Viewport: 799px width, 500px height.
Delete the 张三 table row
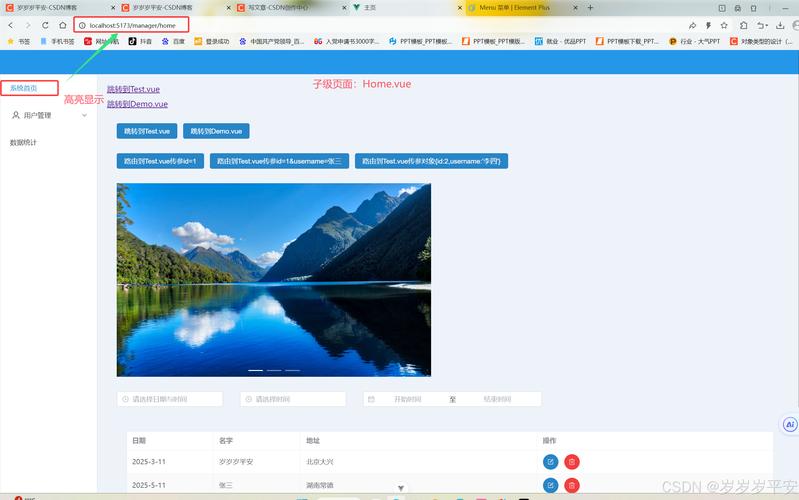pyautogui.click(x=572, y=485)
